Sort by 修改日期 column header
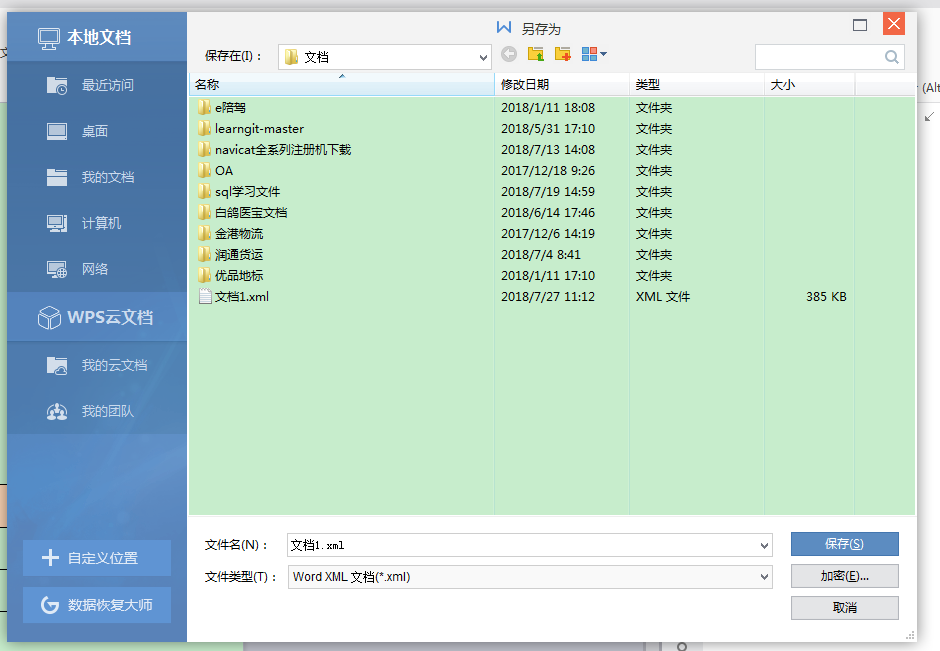Screen dimensions: 940x651 [x=562, y=85]
